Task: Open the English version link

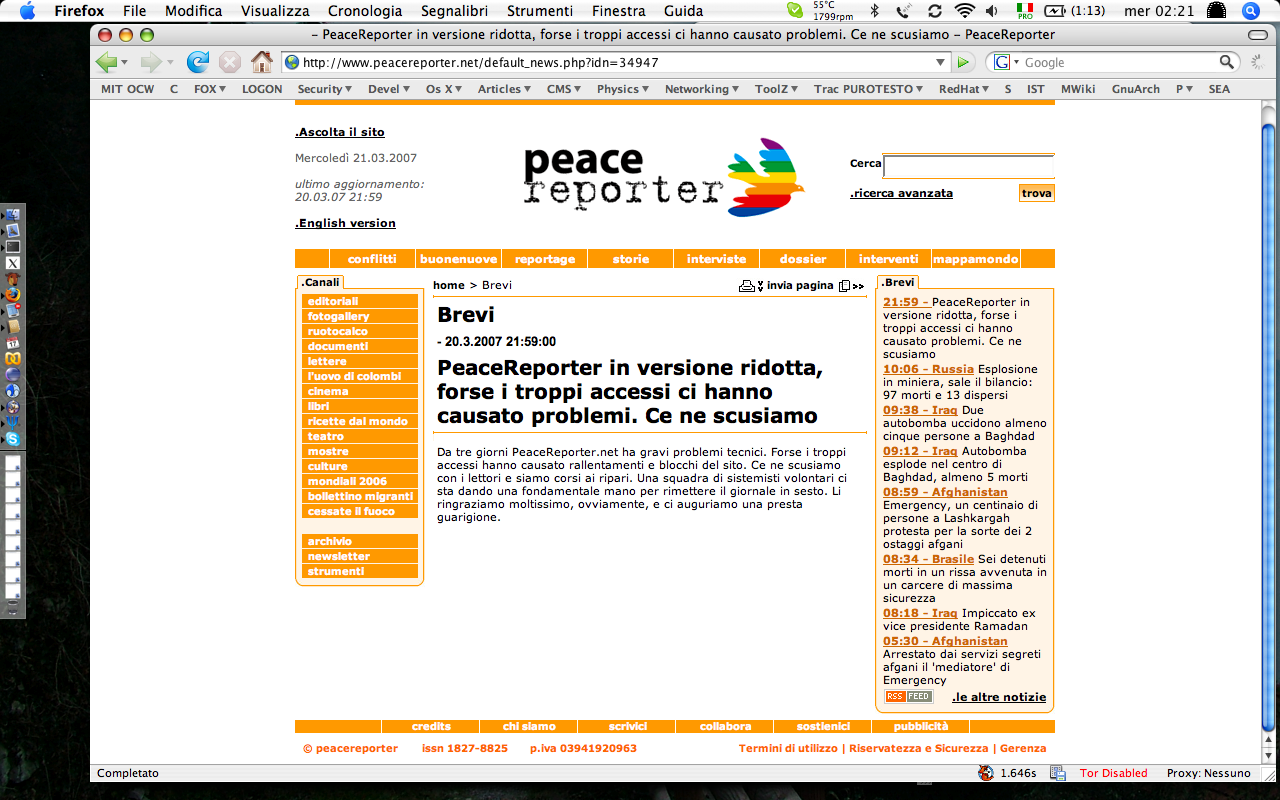Action: [x=345, y=223]
